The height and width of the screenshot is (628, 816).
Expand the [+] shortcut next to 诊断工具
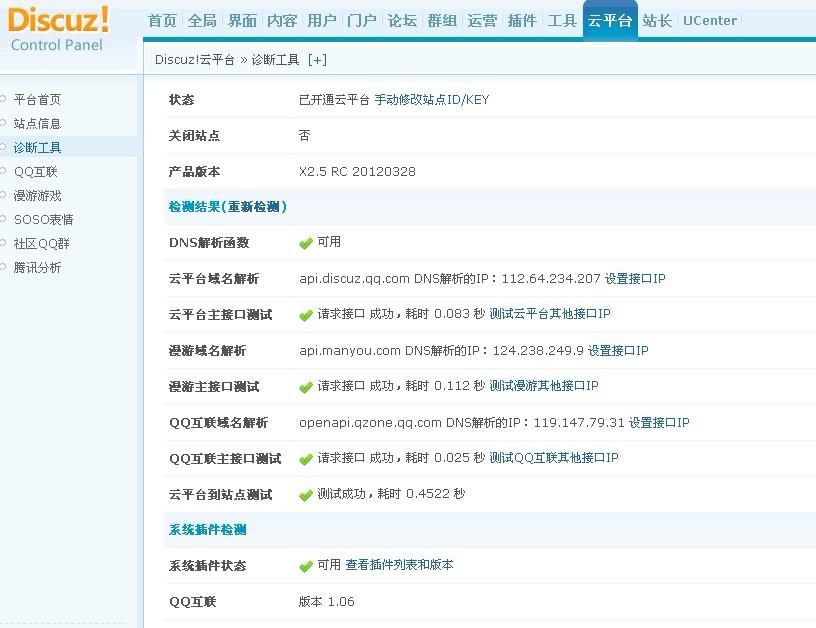pos(317,60)
